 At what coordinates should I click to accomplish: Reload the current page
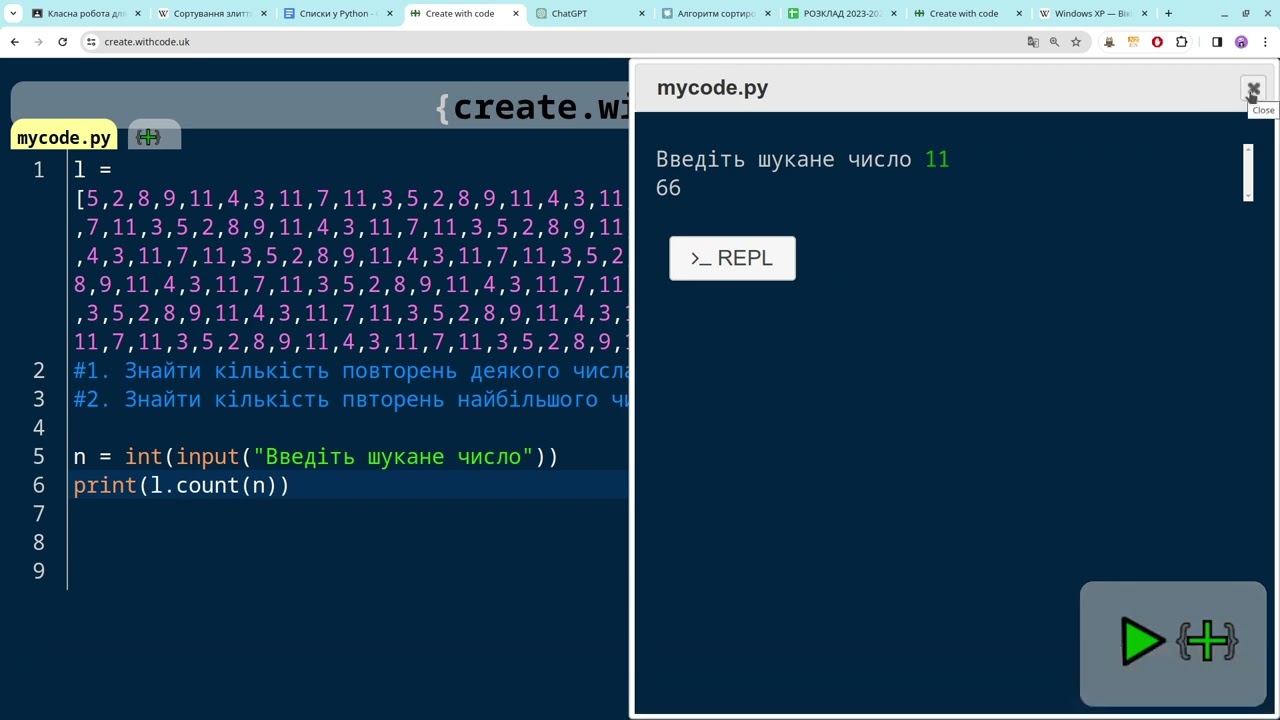(62, 42)
